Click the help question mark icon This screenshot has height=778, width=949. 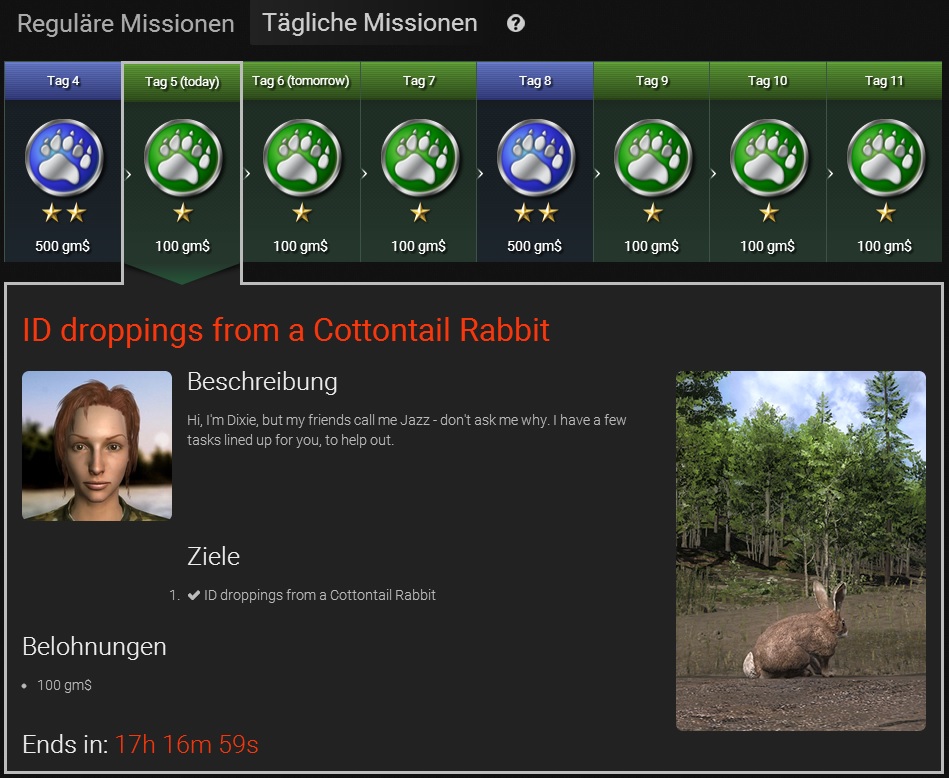click(x=516, y=24)
